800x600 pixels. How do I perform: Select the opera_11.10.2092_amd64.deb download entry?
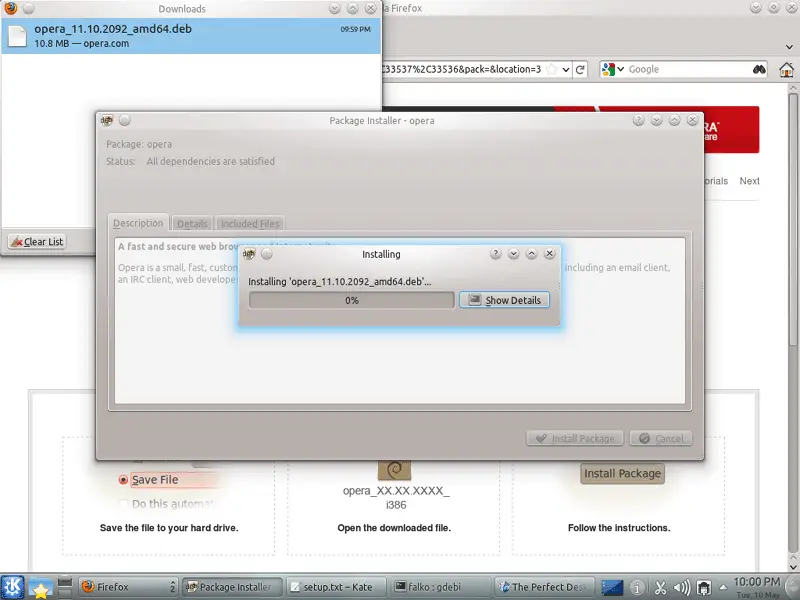pyautogui.click(x=191, y=36)
